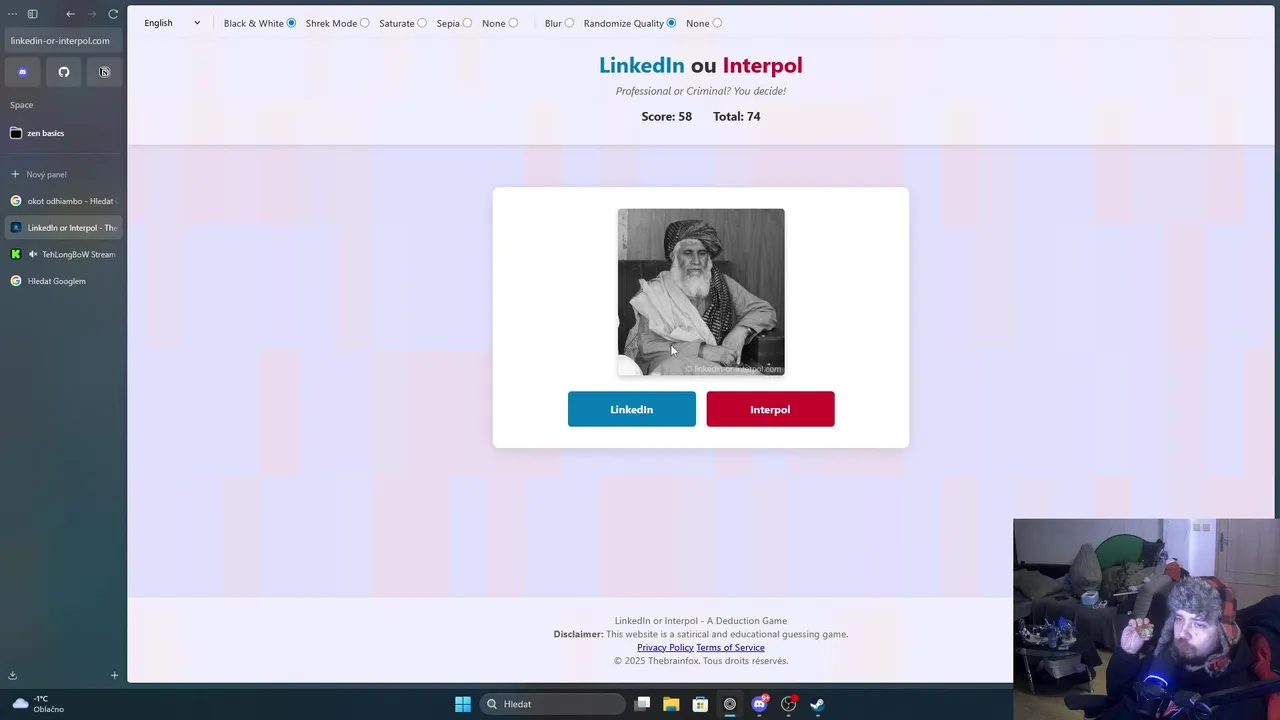Open Microsoft Store from taskbar

[x=700, y=704]
